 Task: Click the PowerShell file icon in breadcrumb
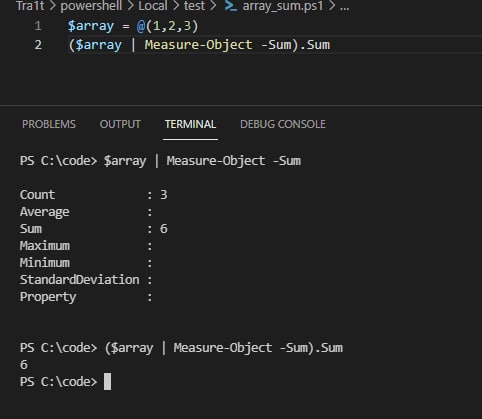231,6
